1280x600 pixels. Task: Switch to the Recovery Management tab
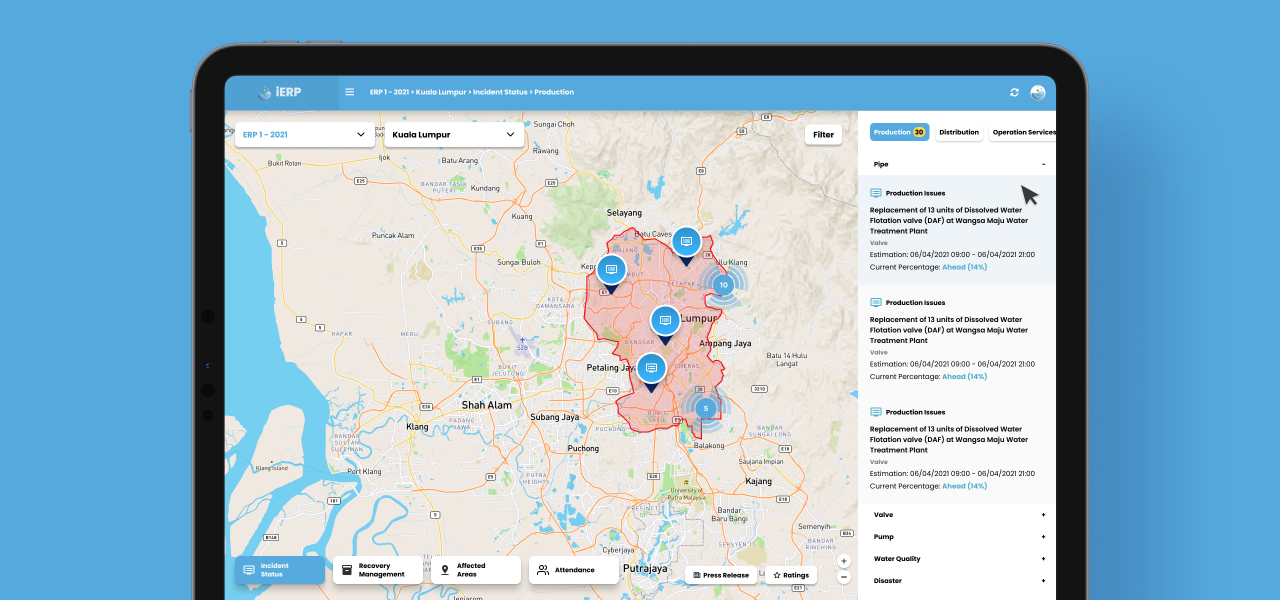click(376, 570)
